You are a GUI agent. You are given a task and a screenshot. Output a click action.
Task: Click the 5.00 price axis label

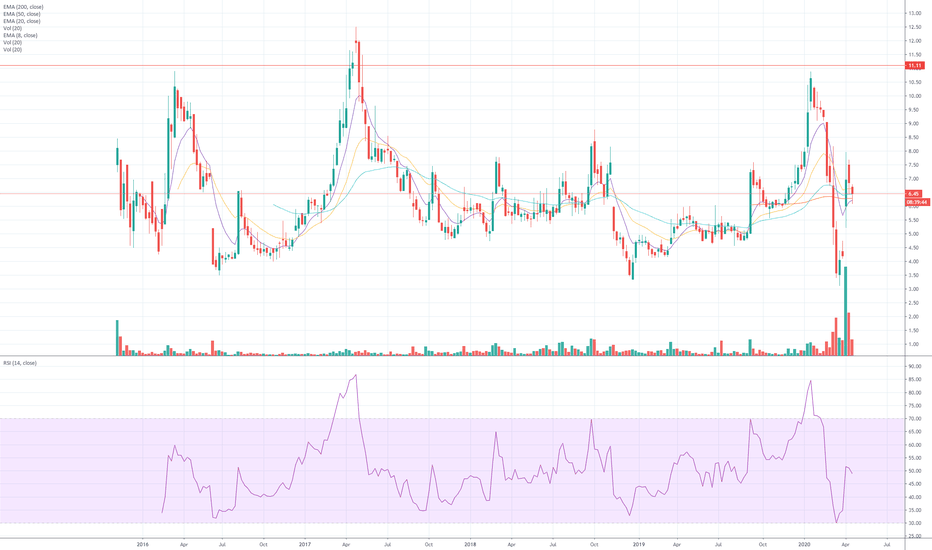point(914,234)
